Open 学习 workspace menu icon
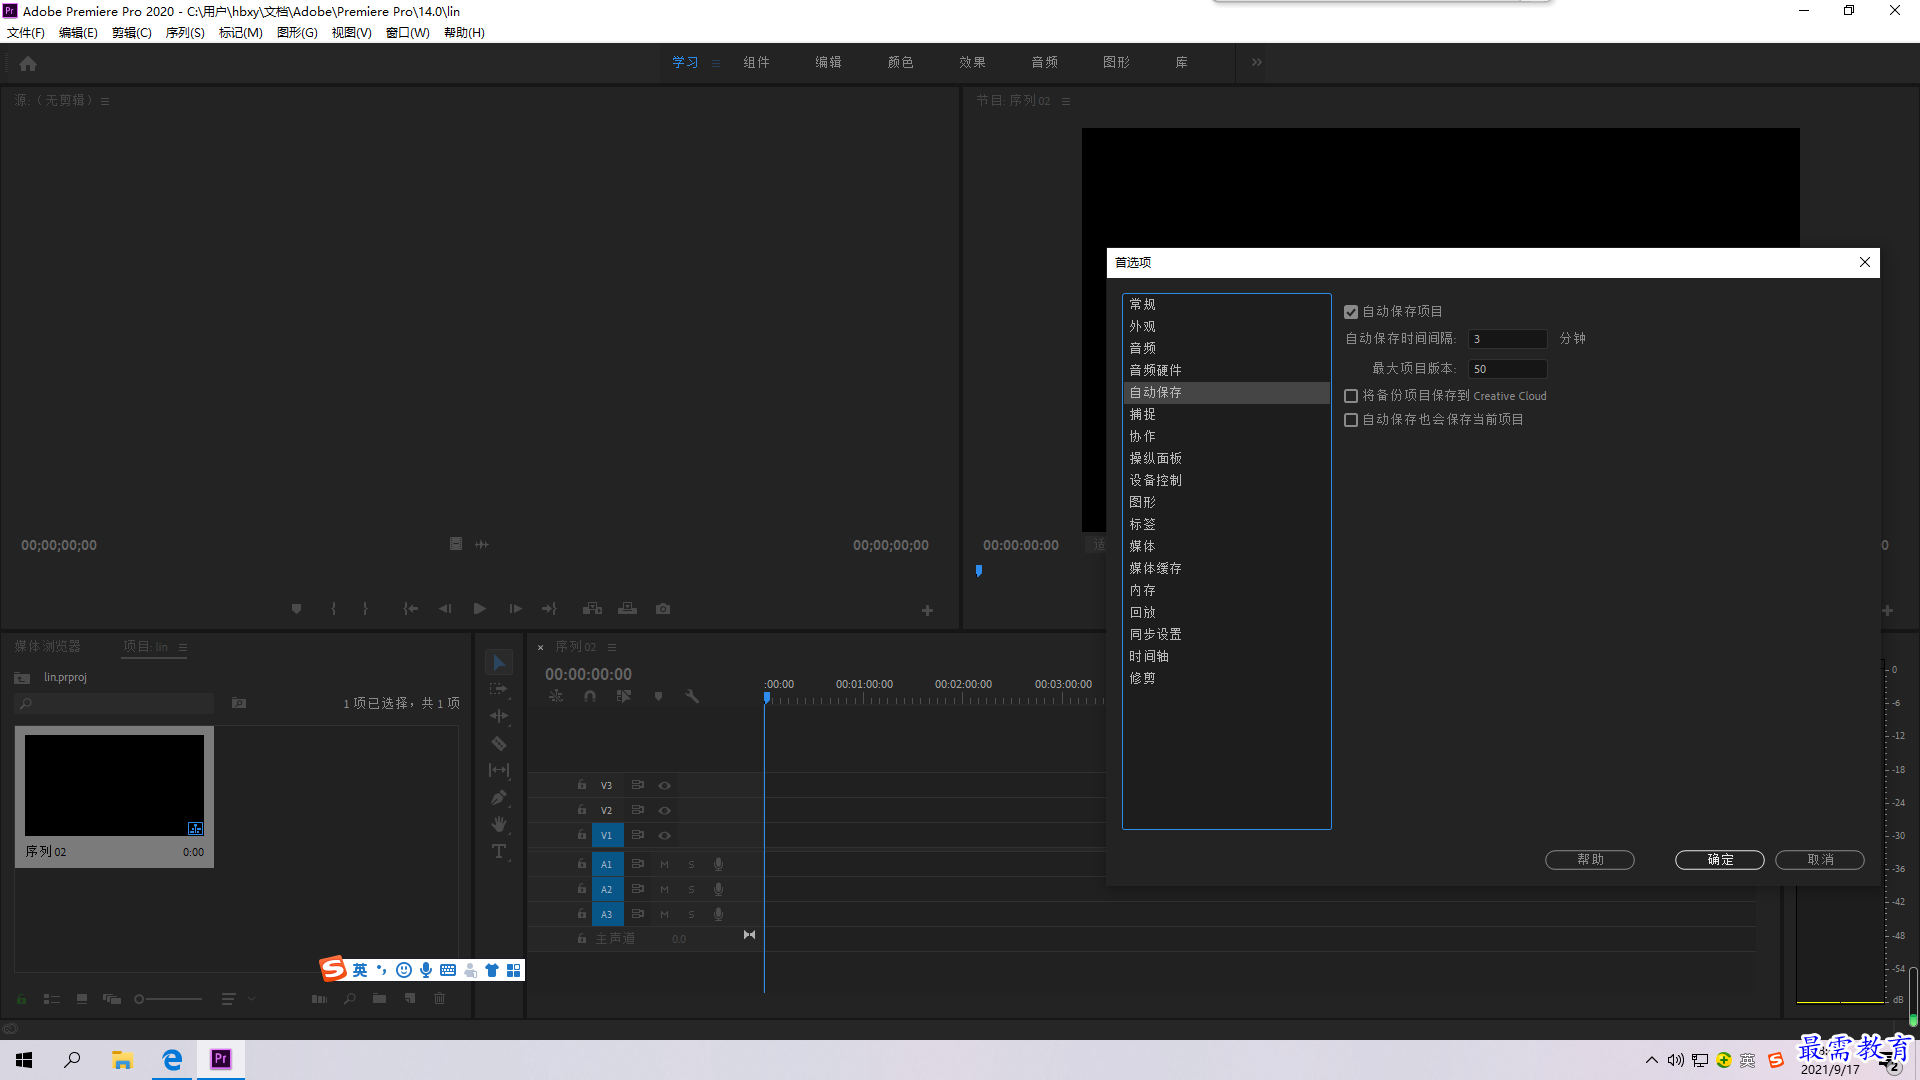This screenshot has height=1080, width=1920. tap(716, 63)
